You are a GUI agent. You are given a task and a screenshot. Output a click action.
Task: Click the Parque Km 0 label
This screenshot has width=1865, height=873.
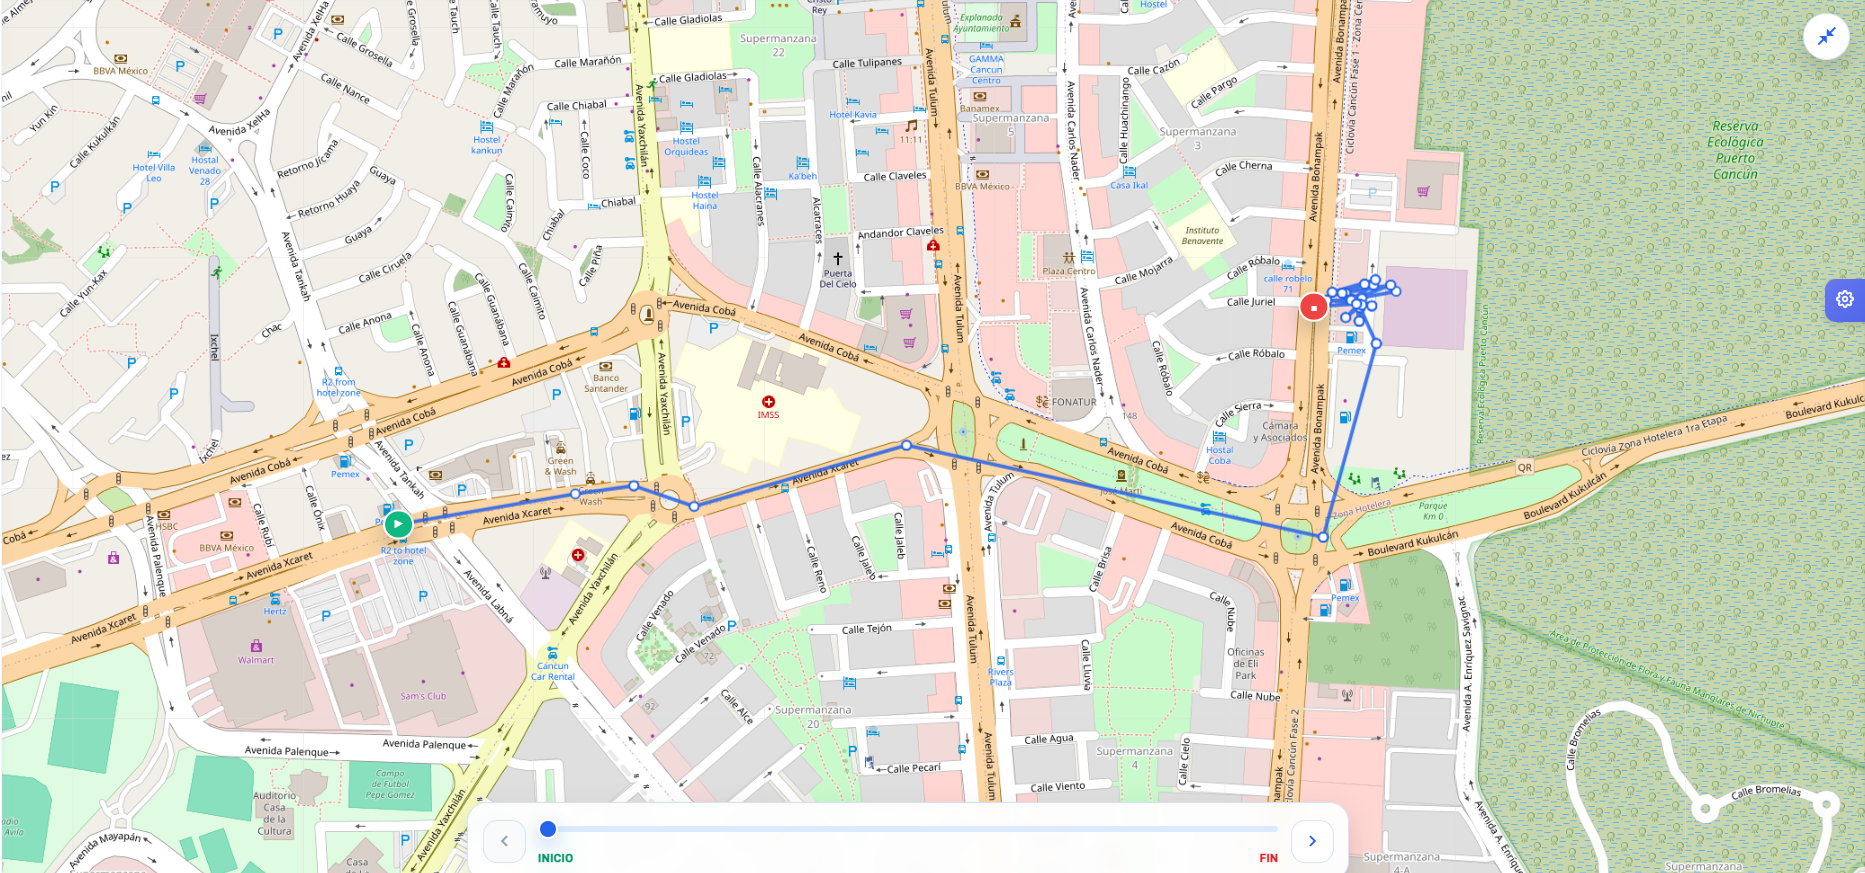[x=1433, y=511]
